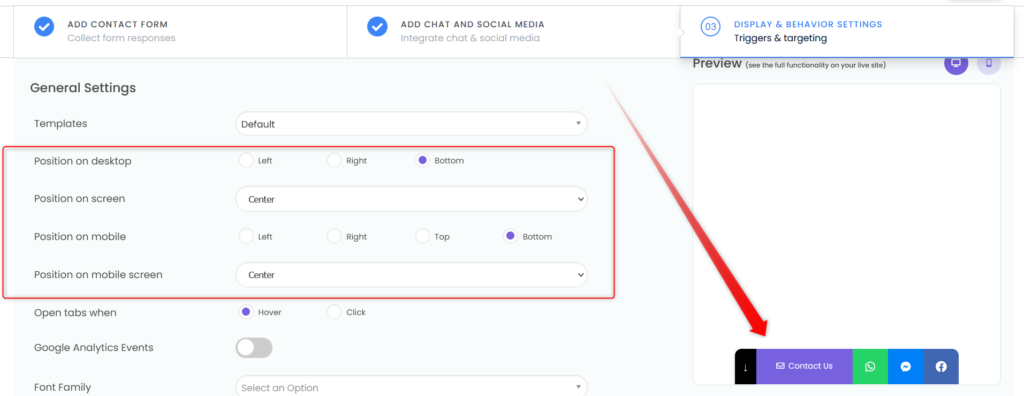This screenshot has height=396, width=1024.
Task: Select Left for Position on desktop
Action: 246,160
